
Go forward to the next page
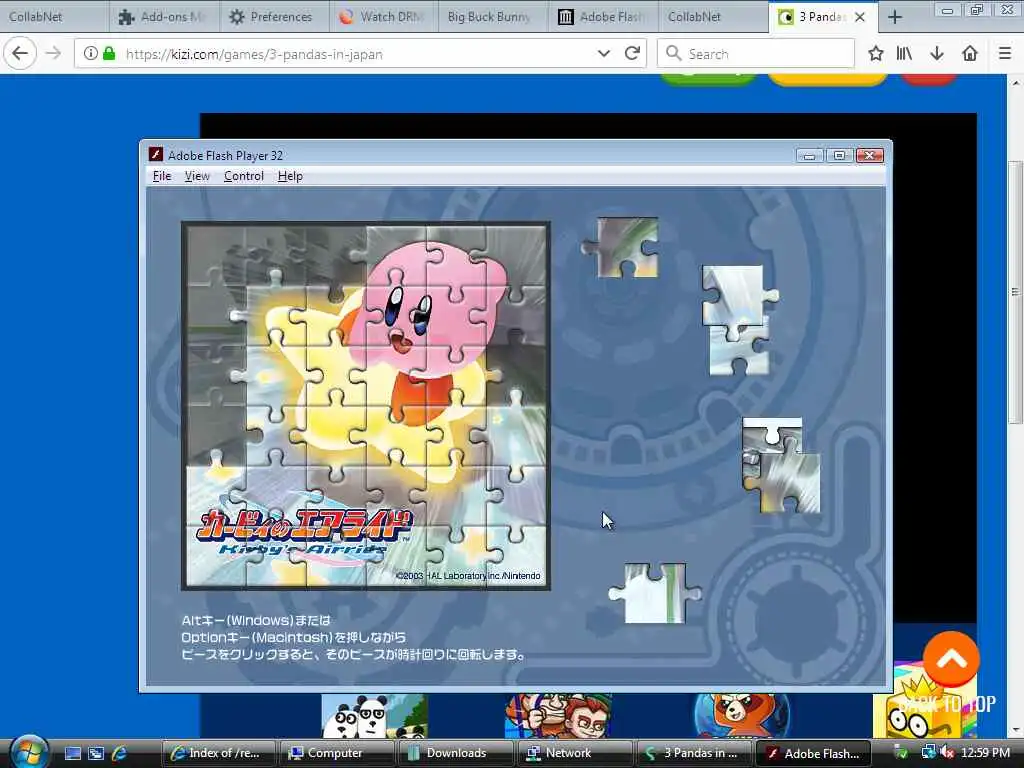[x=54, y=54]
